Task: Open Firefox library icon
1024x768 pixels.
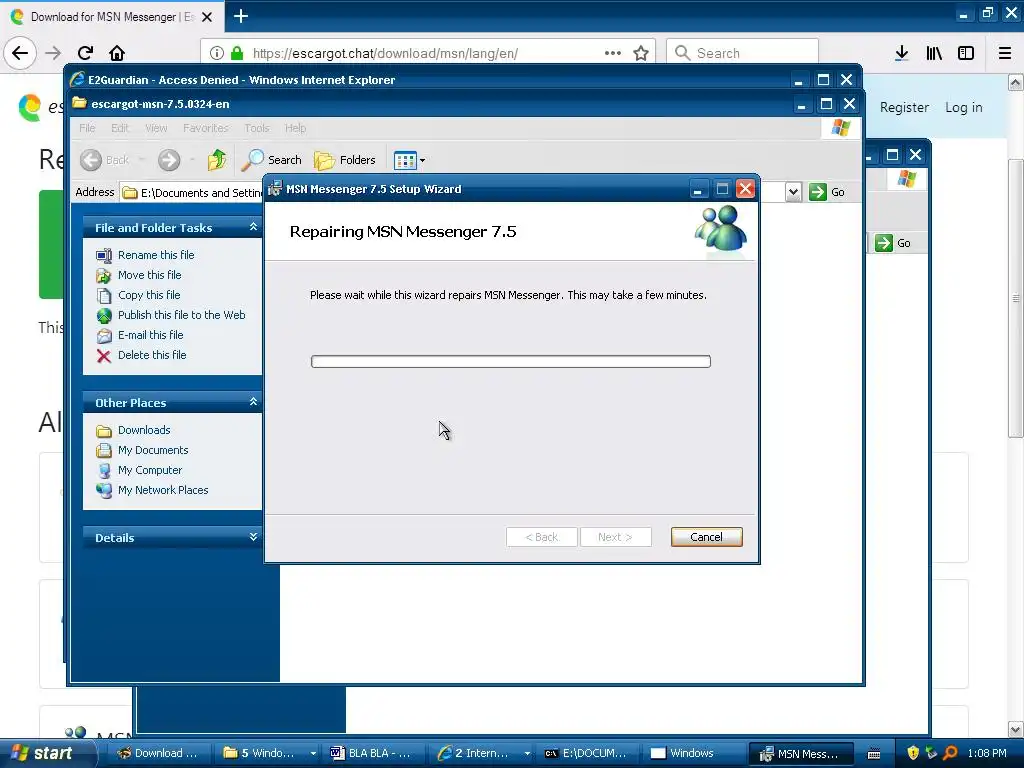Action: (934, 53)
